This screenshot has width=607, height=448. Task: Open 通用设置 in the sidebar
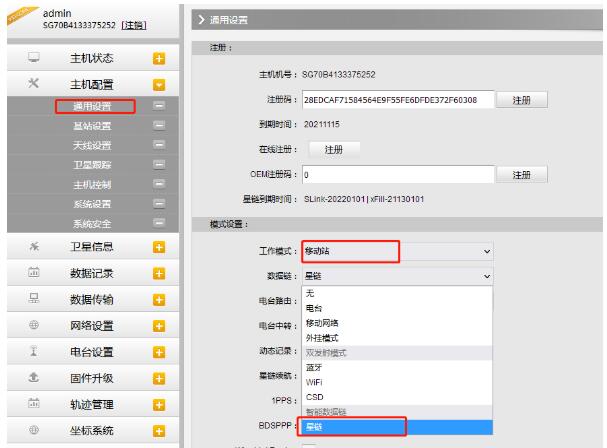92,106
